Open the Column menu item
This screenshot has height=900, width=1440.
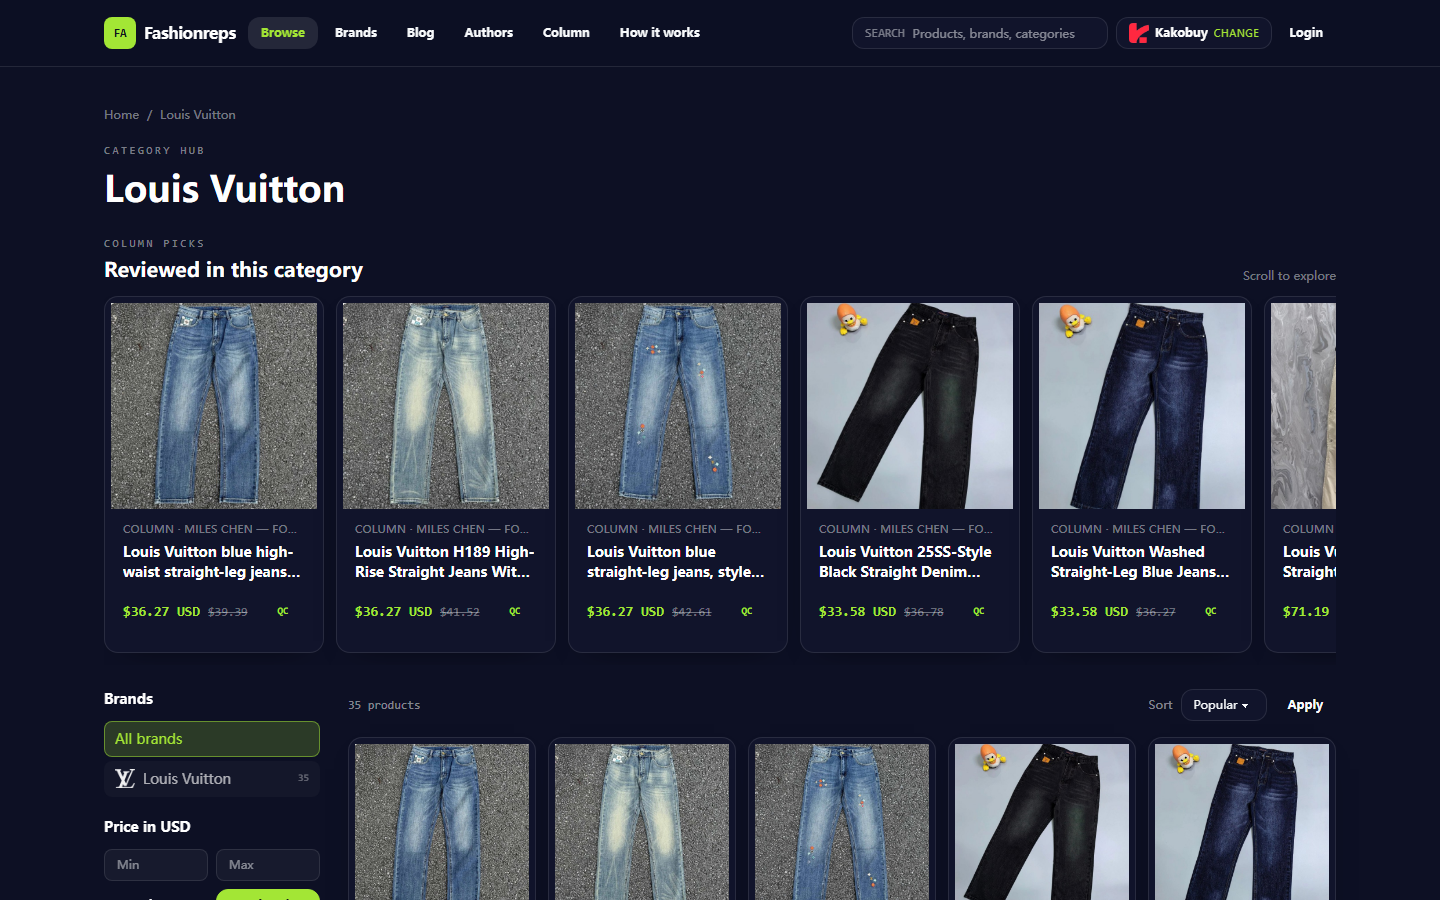[566, 33]
